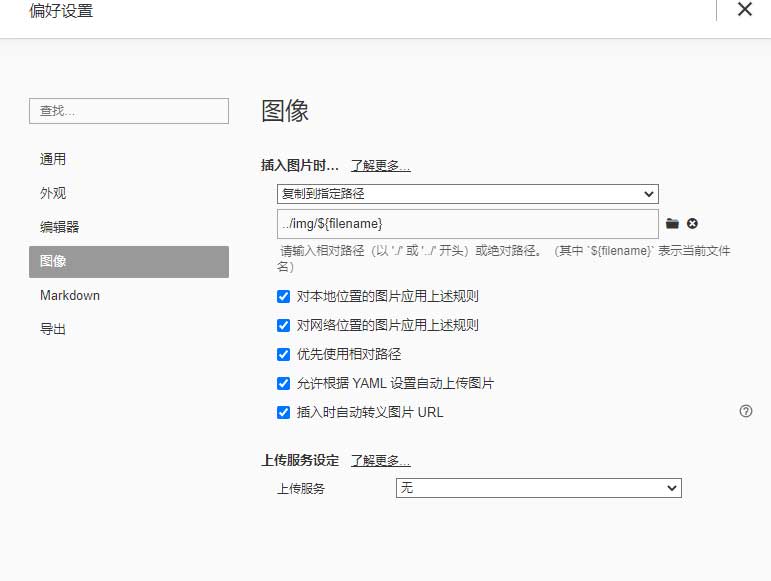This screenshot has width=771, height=581.
Task: Disable '允许根据 YAML 设置自动上传图片'
Action: 284,383
